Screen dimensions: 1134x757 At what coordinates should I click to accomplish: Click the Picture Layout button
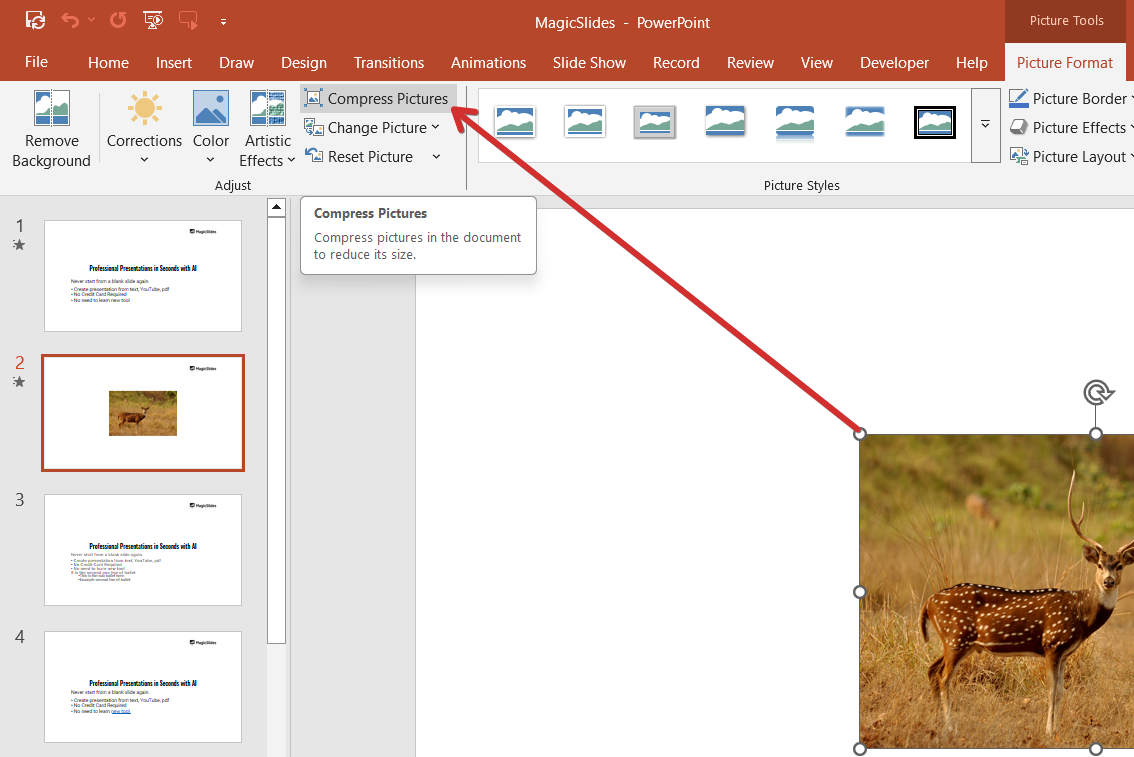(x=1072, y=157)
